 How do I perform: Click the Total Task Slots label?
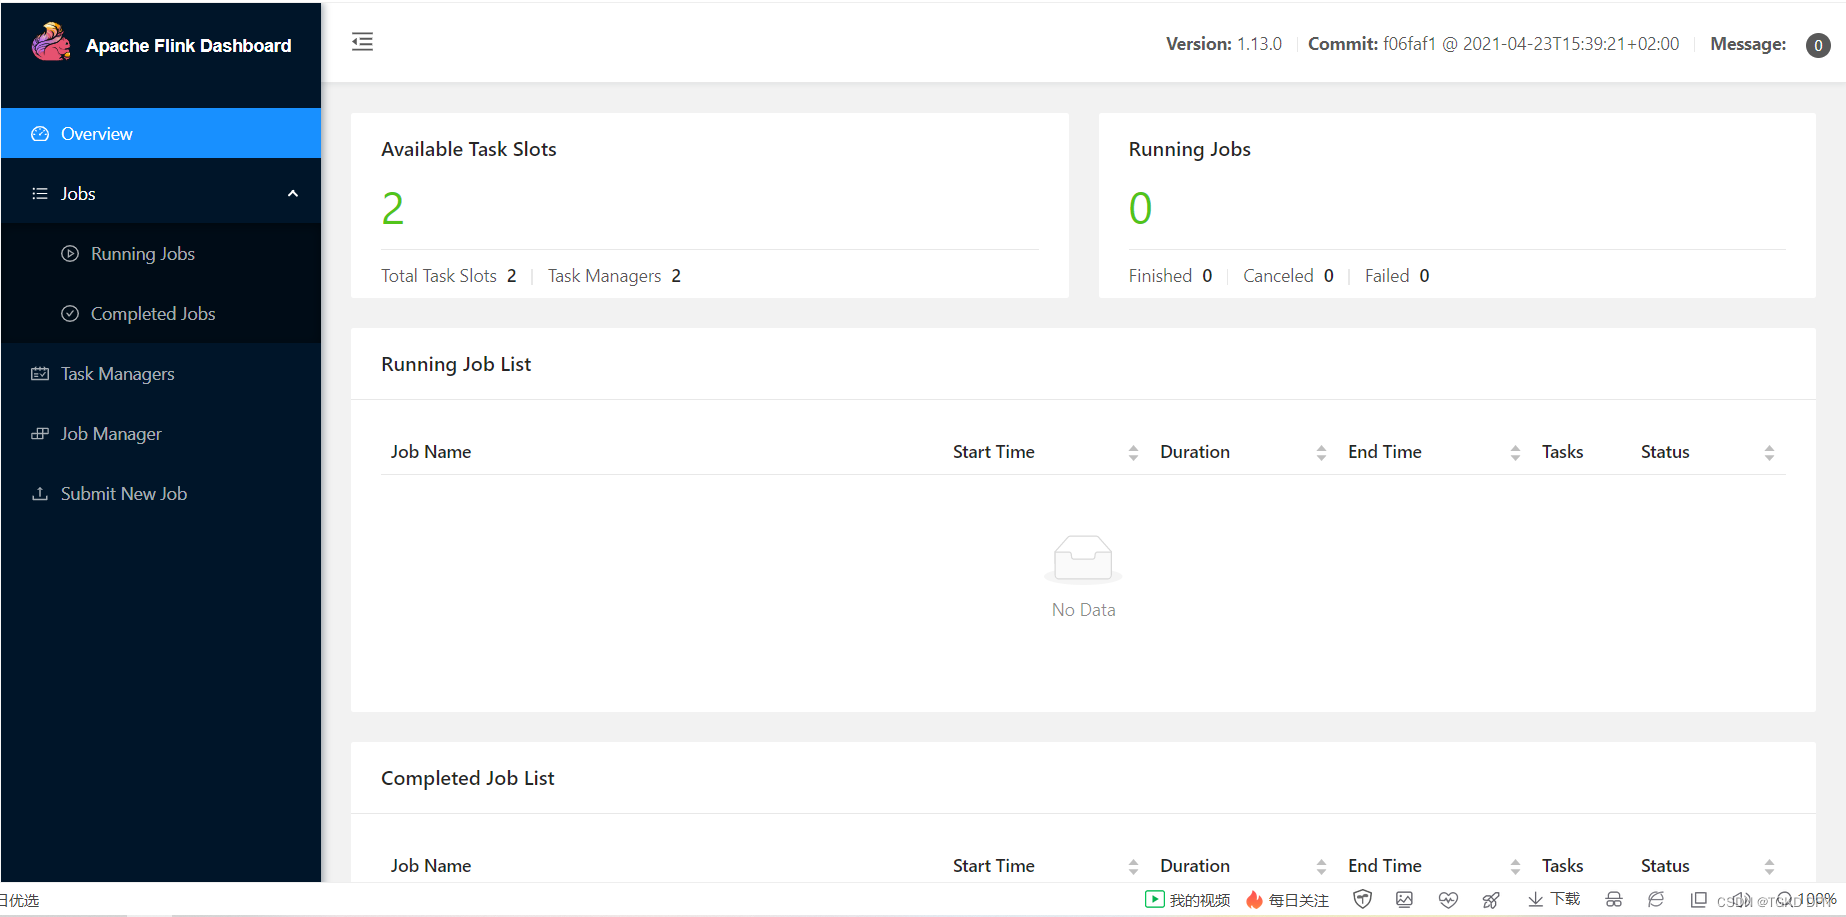(x=439, y=276)
